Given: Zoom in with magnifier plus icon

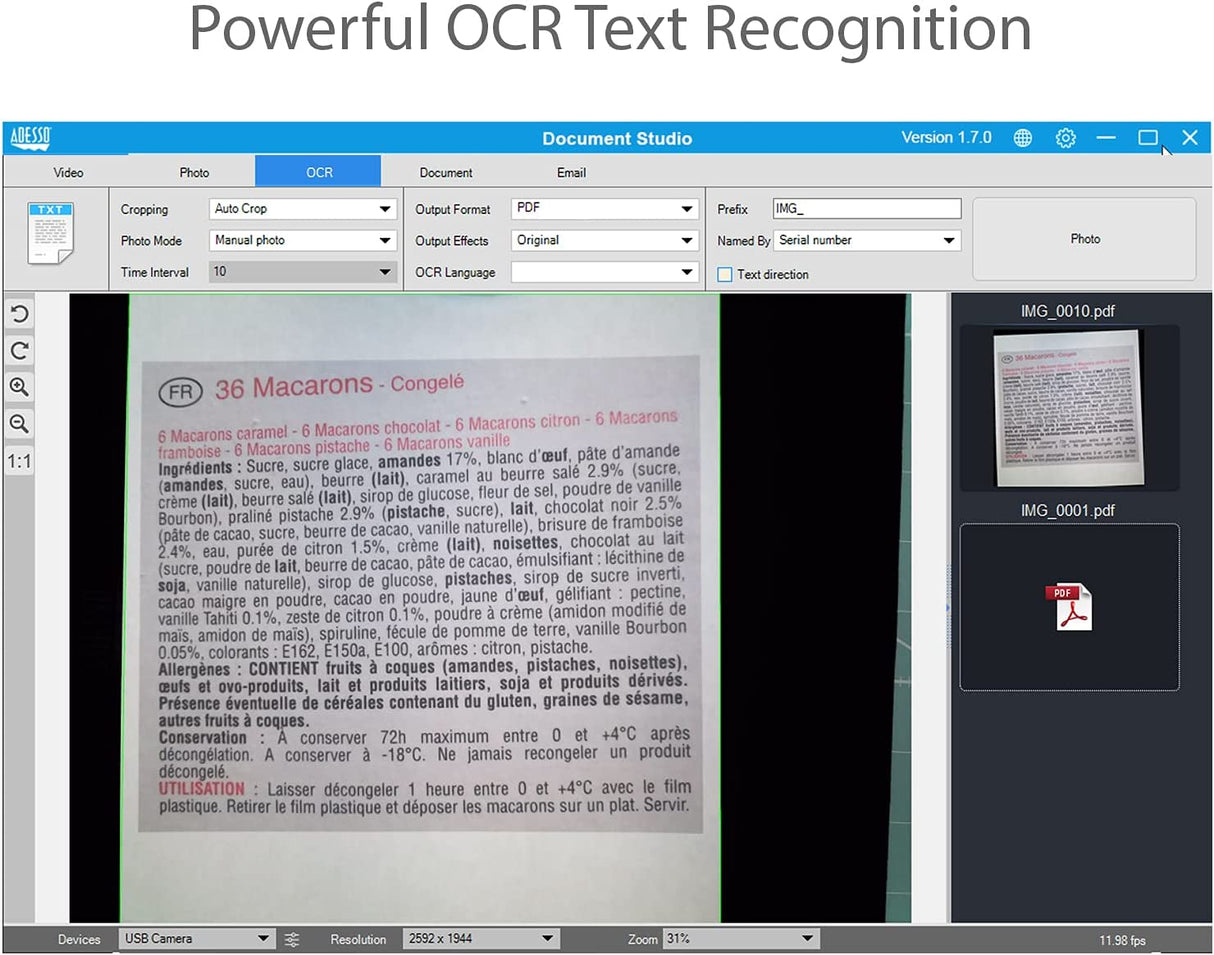Looking at the screenshot, I should click(19, 387).
